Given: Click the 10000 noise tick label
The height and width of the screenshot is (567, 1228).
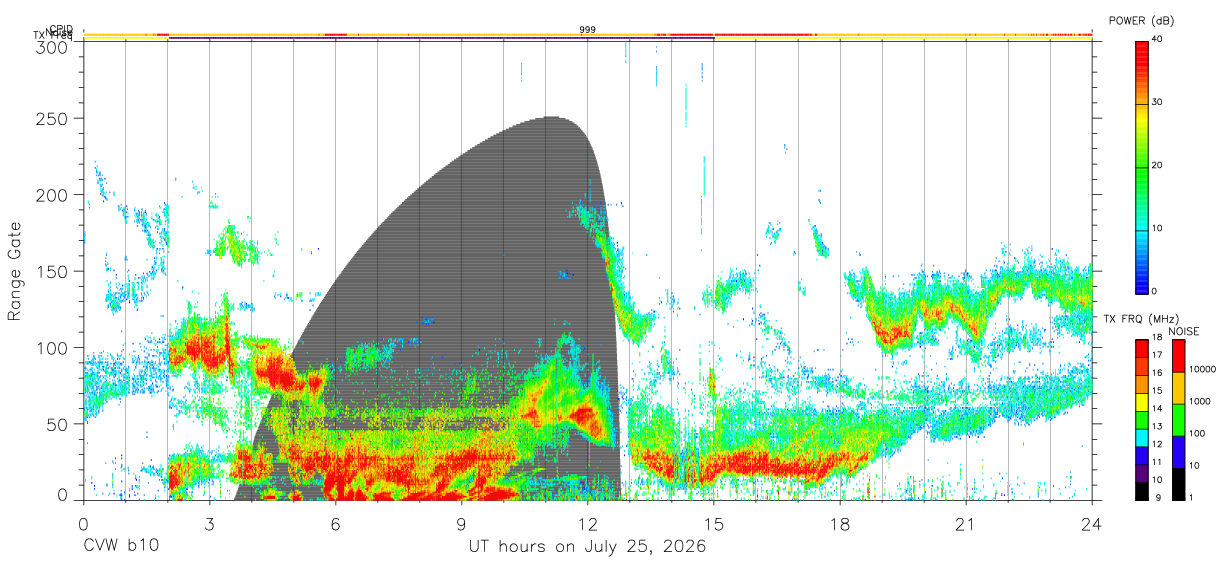Looking at the screenshot, I should pos(1201,369).
